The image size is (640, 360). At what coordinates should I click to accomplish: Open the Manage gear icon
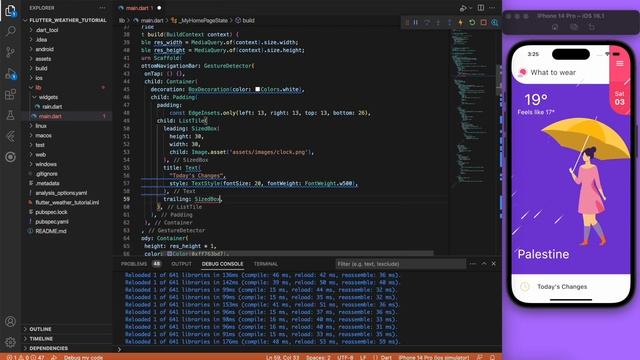pos(10,342)
